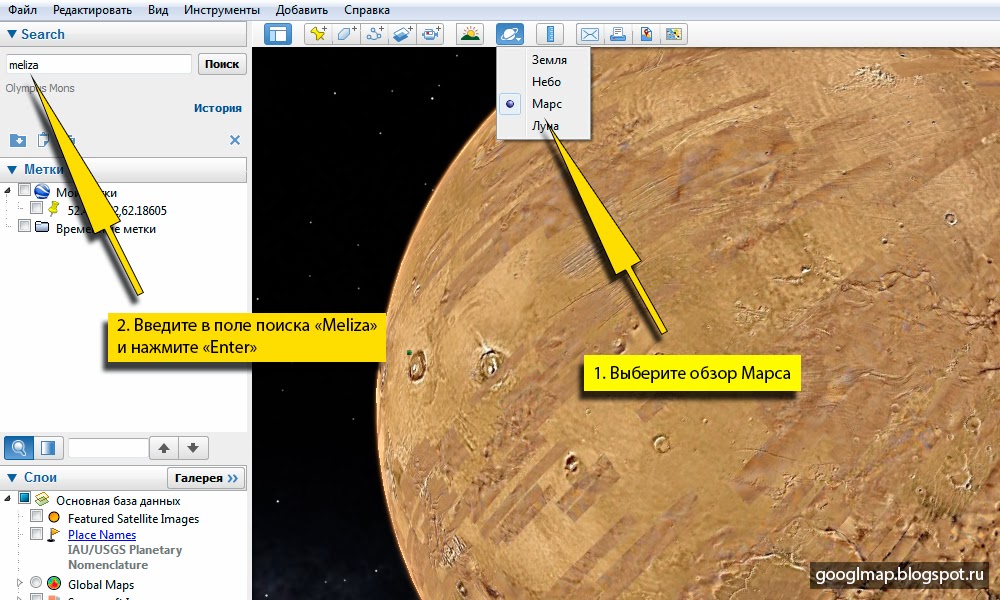Collapse the Метки panel triangle
Viewport: 1000px width, 600px height.
coord(11,170)
